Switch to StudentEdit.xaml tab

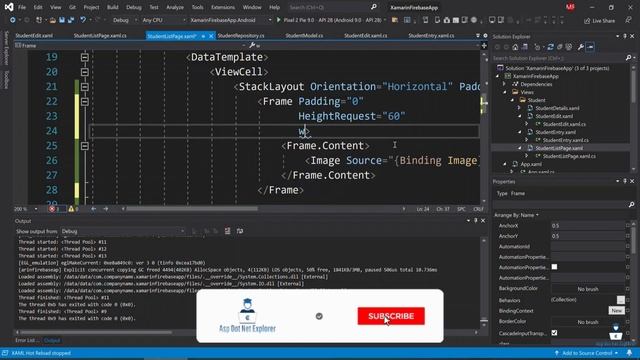[34, 36]
